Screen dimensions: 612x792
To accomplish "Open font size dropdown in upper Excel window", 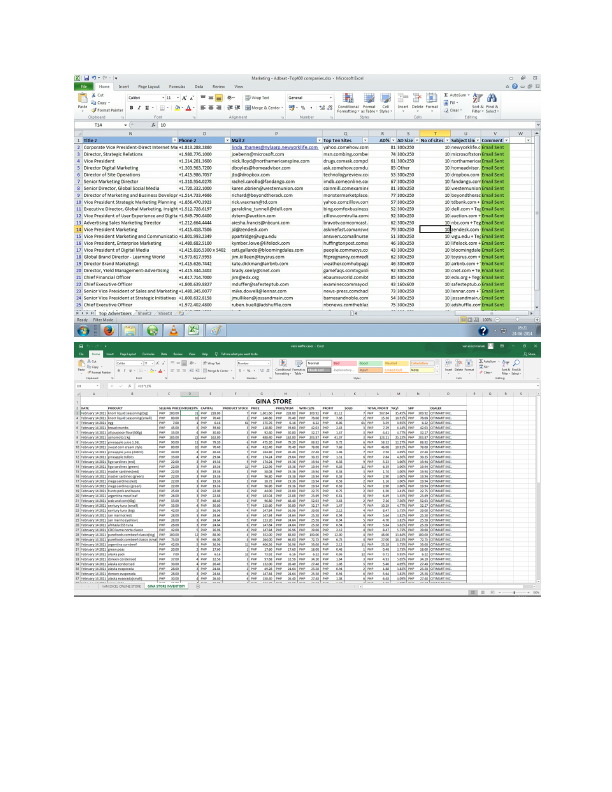I will pos(178,98).
